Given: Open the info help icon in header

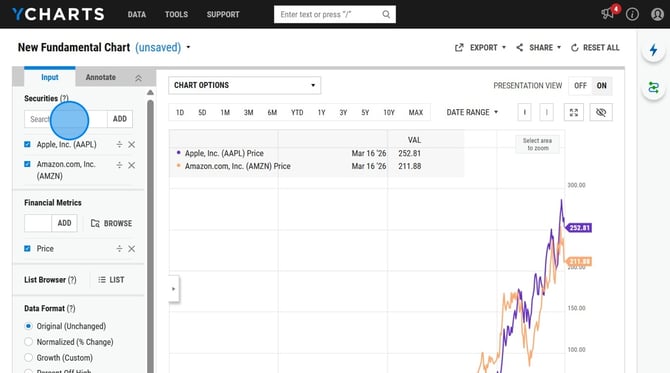Looking at the screenshot, I should [x=632, y=14].
